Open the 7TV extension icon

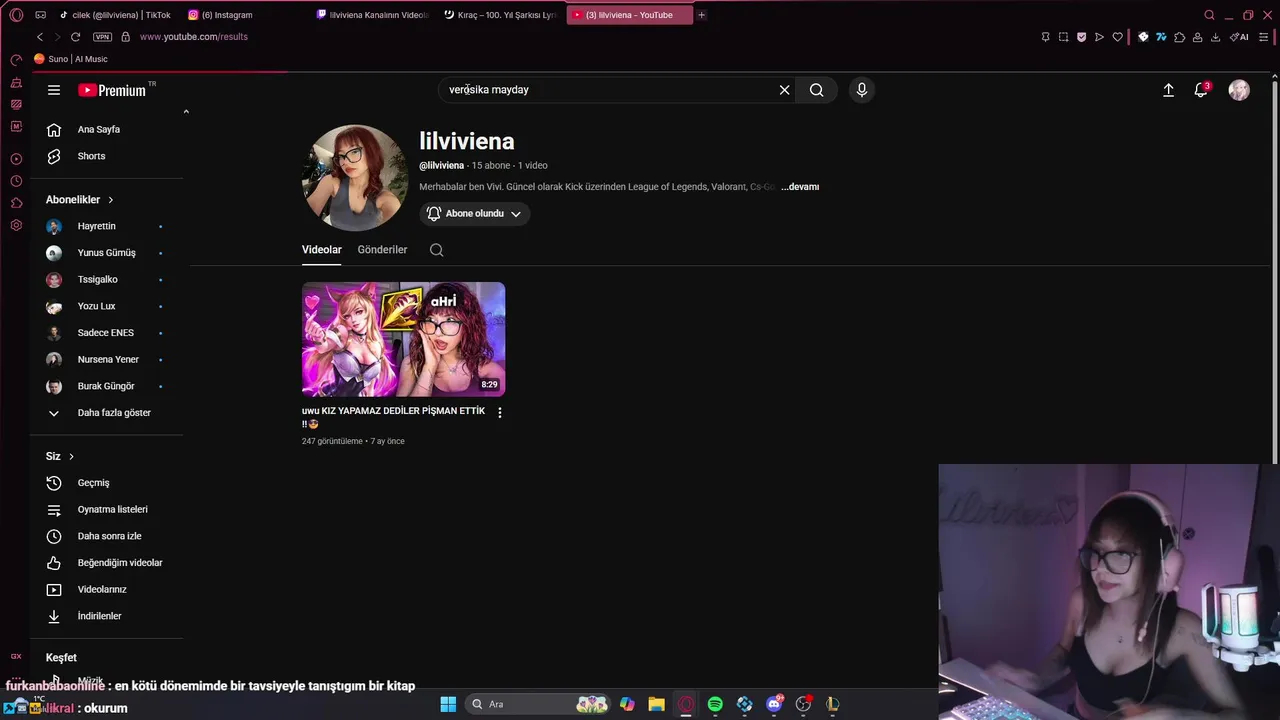pos(1161,37)
